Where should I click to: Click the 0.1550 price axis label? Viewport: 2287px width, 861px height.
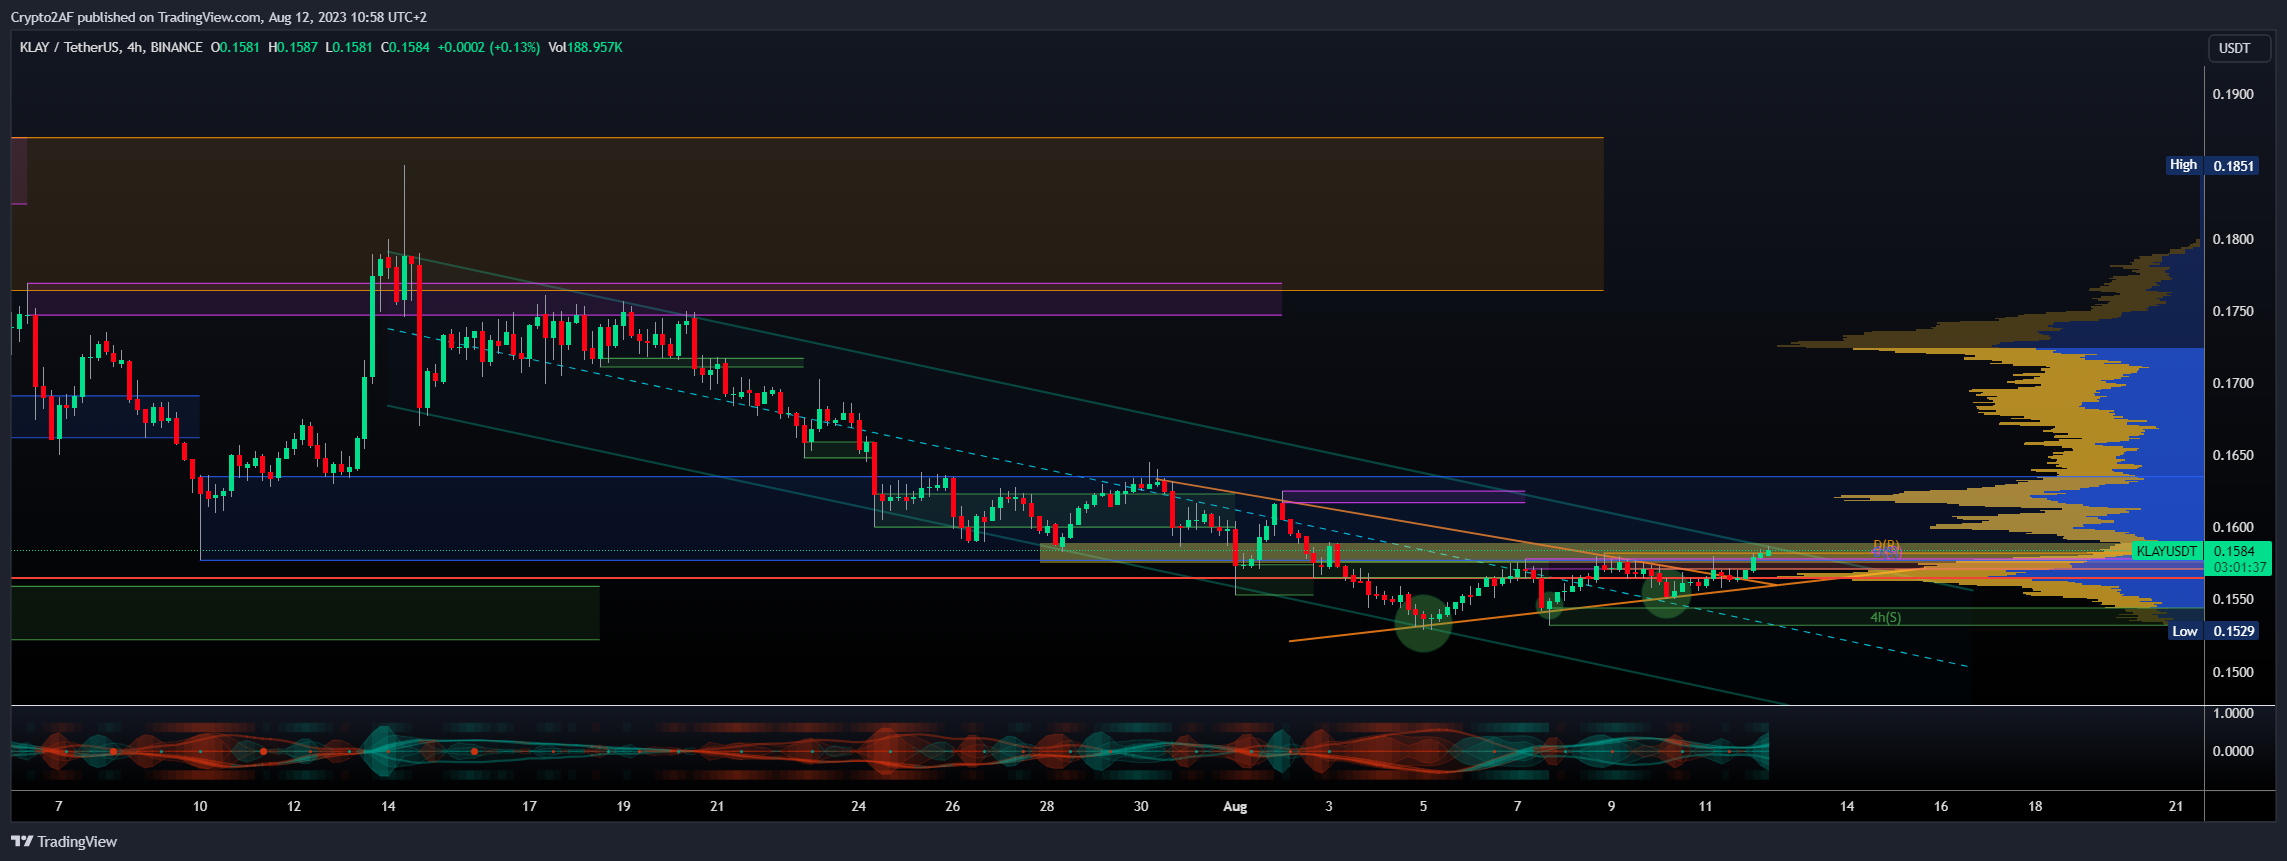[x=2233, y=599]
